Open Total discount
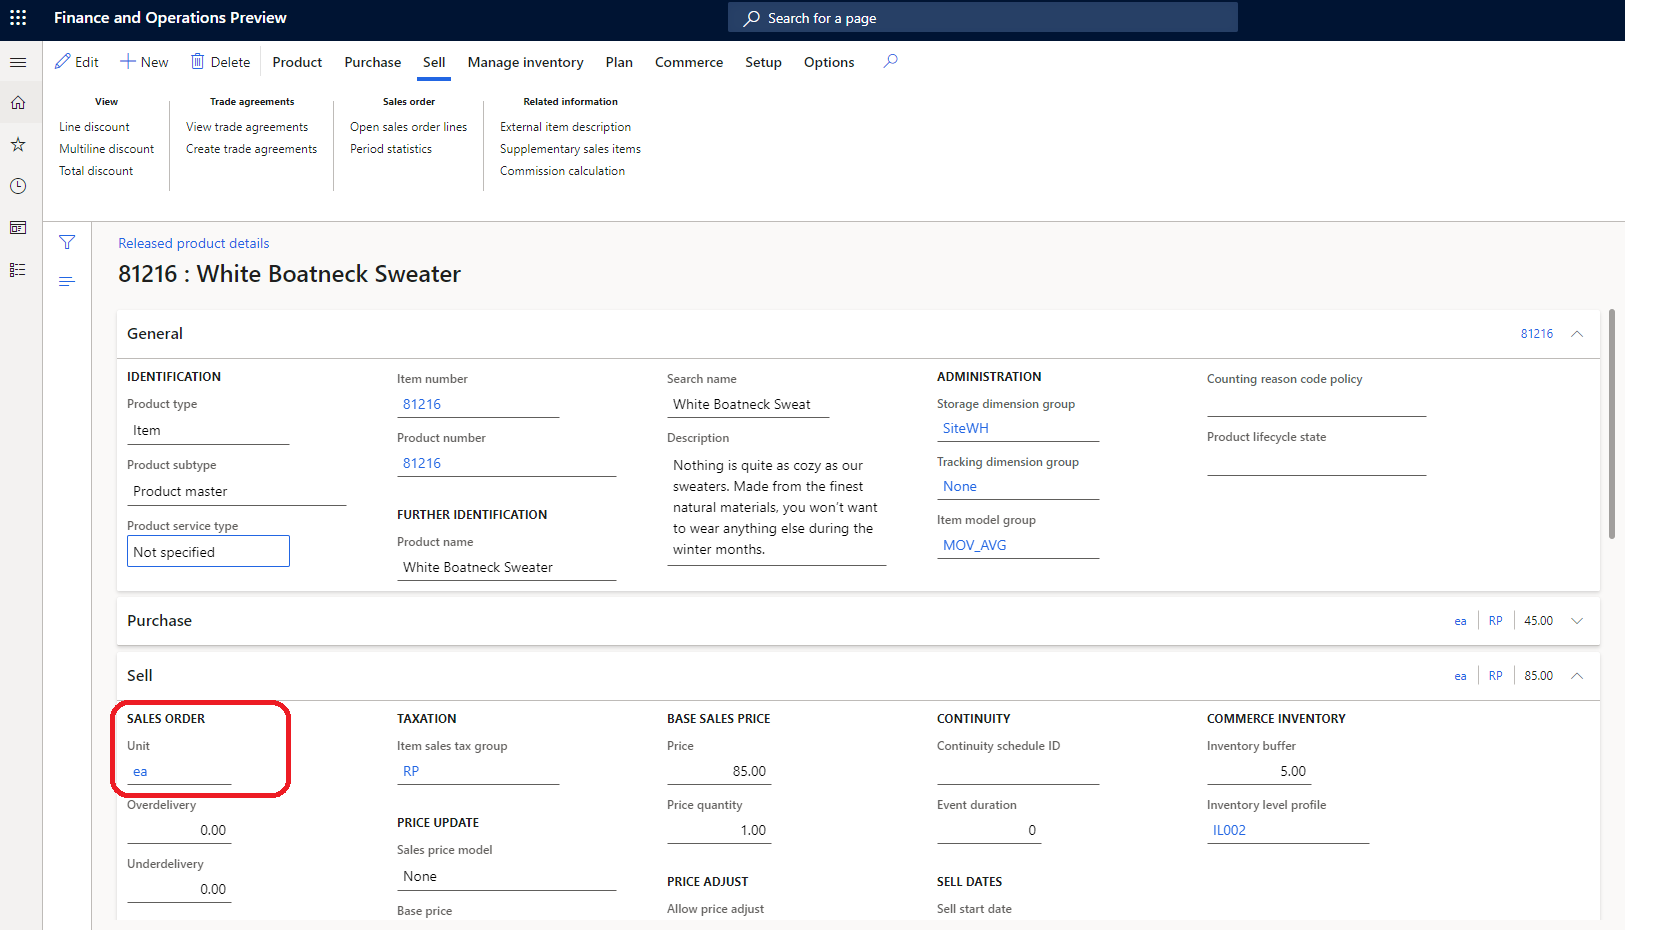Viewport: 1658px width, 930px height. [96, 171]
